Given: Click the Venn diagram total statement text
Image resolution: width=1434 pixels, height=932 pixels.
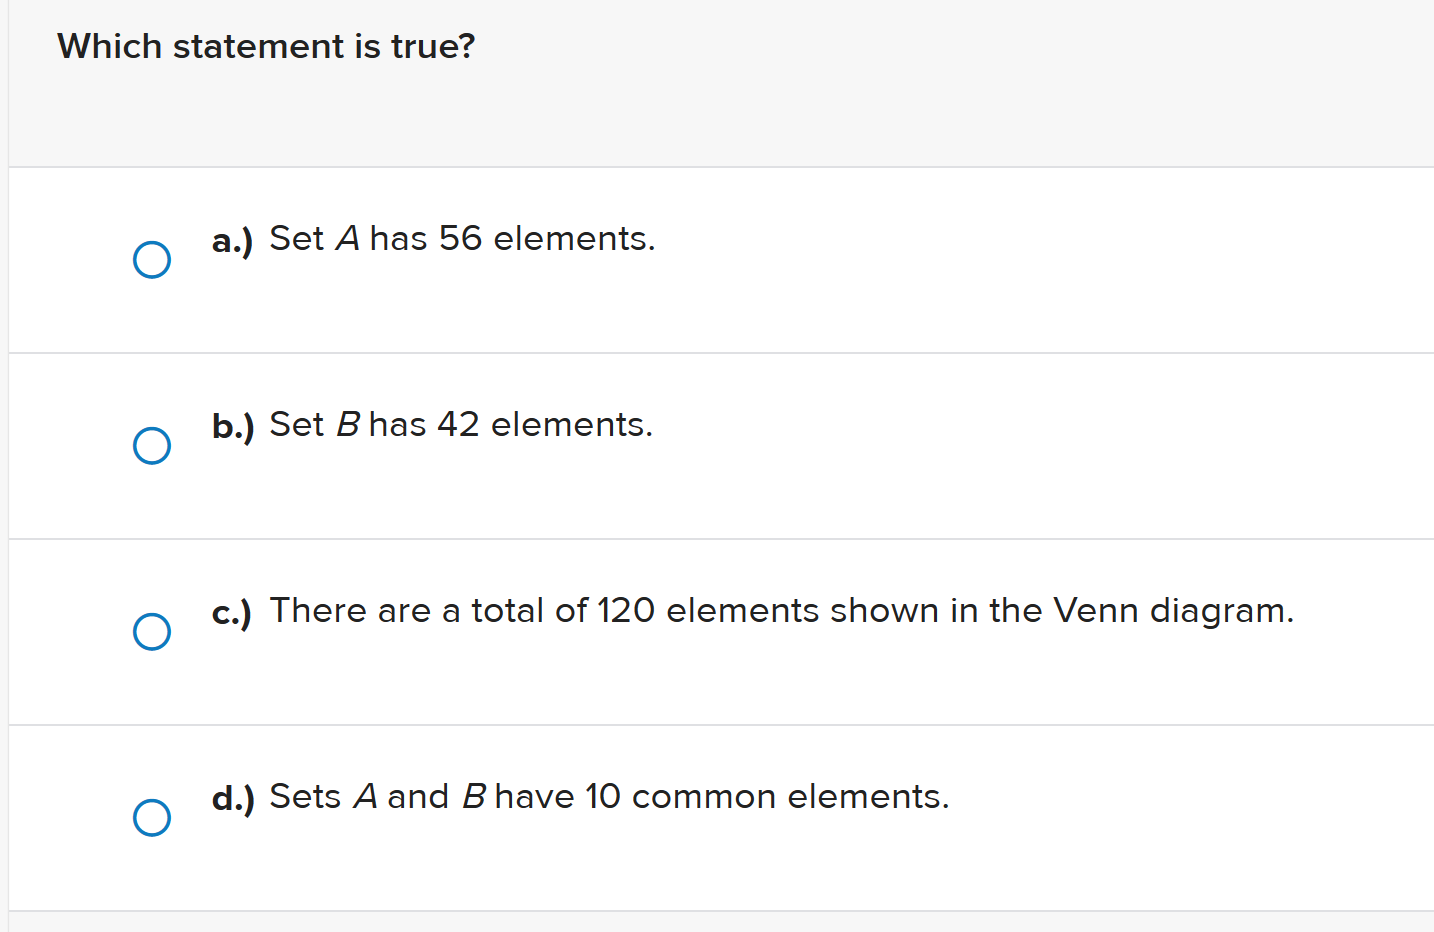Looking at the screenshot, I should (x=782, y=610).
